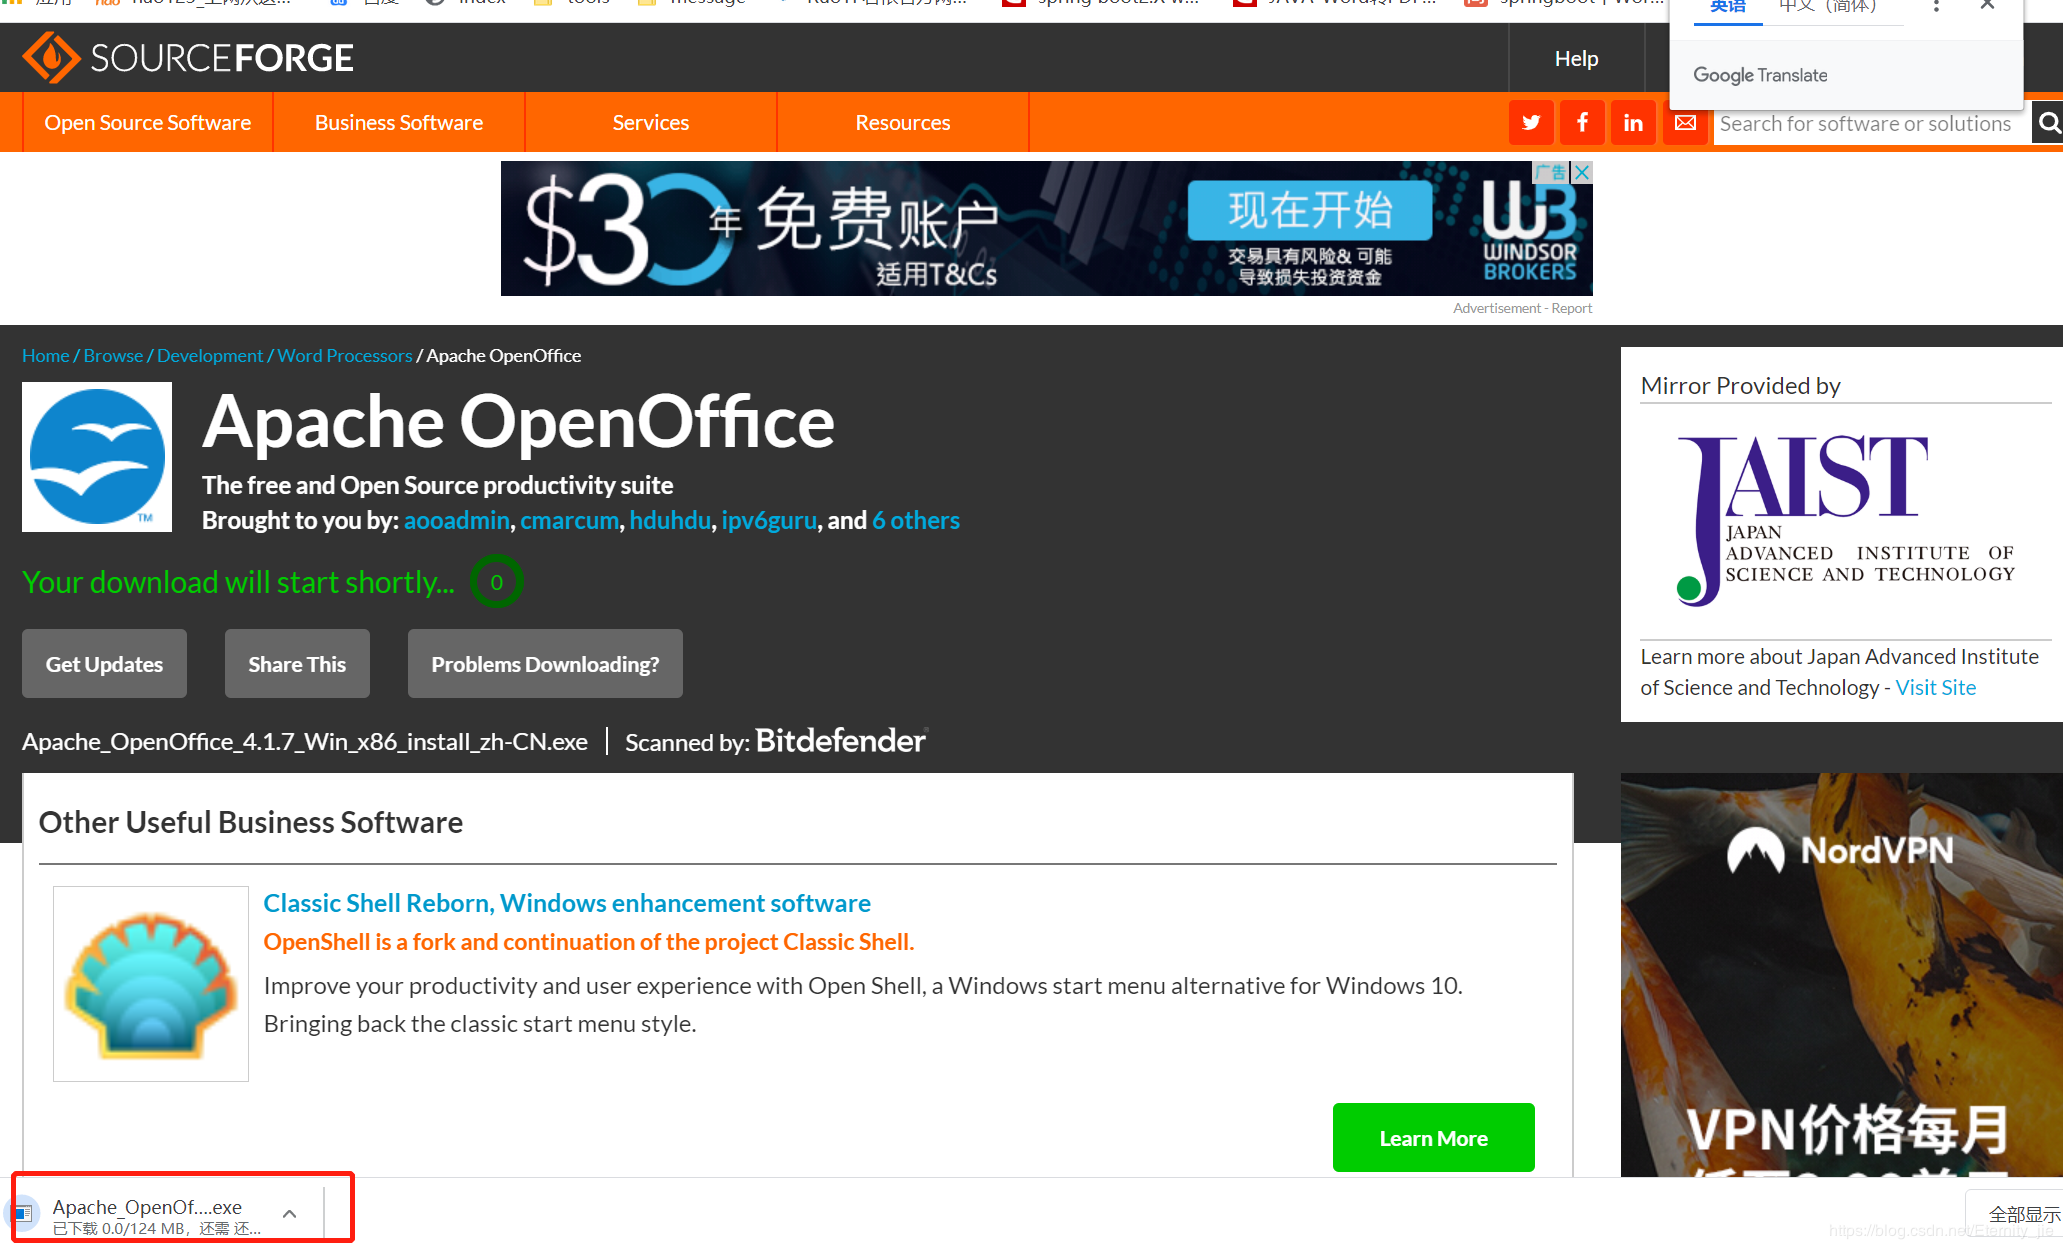
Task: Open the Business Software menu
Action: (399, 123)
